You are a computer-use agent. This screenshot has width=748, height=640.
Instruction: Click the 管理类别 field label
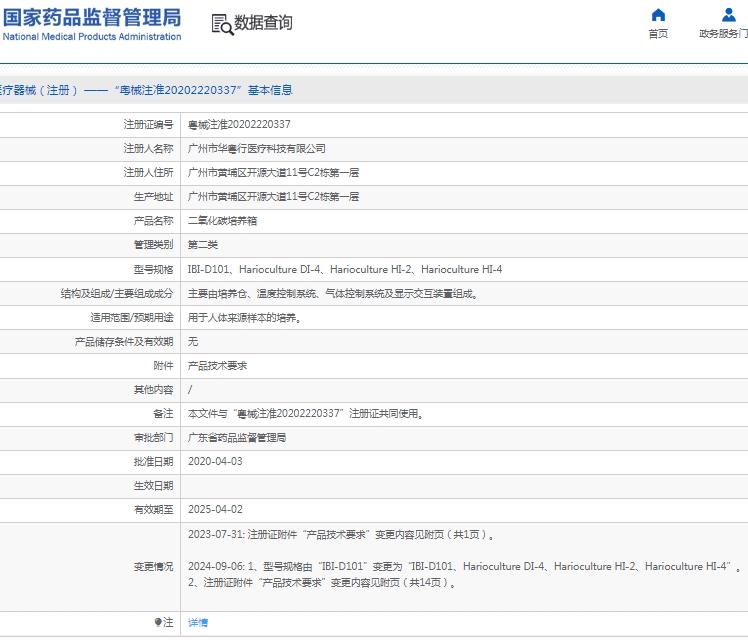(x=154, y=245)
